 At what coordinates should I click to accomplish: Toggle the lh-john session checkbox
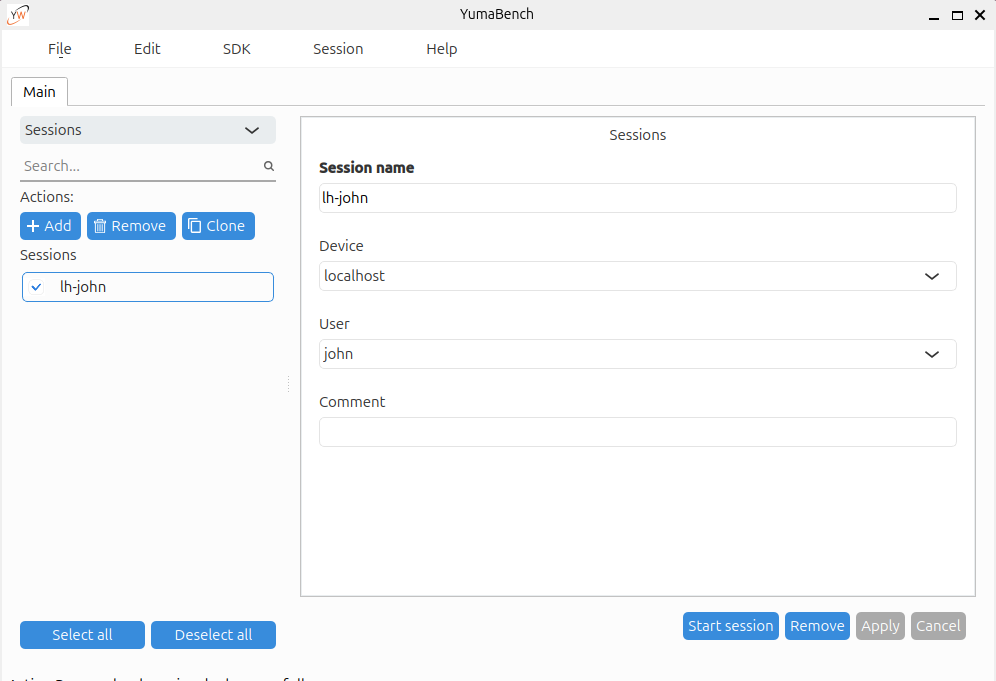36,287
